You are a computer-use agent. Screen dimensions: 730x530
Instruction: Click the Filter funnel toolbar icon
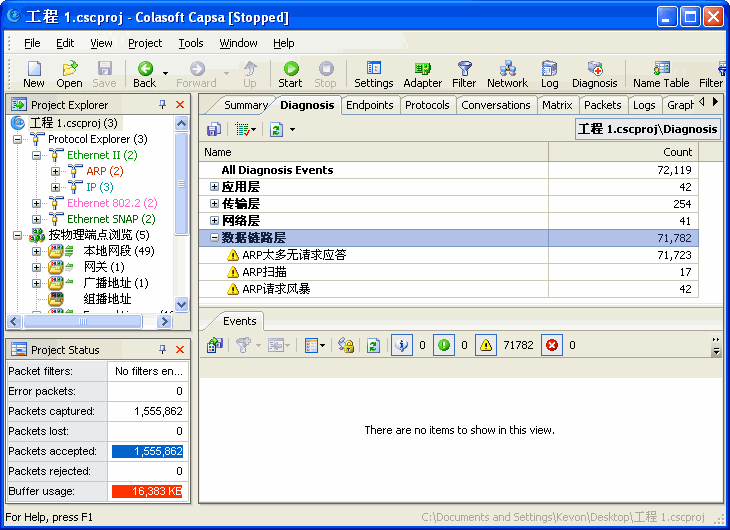click(464, 74)
